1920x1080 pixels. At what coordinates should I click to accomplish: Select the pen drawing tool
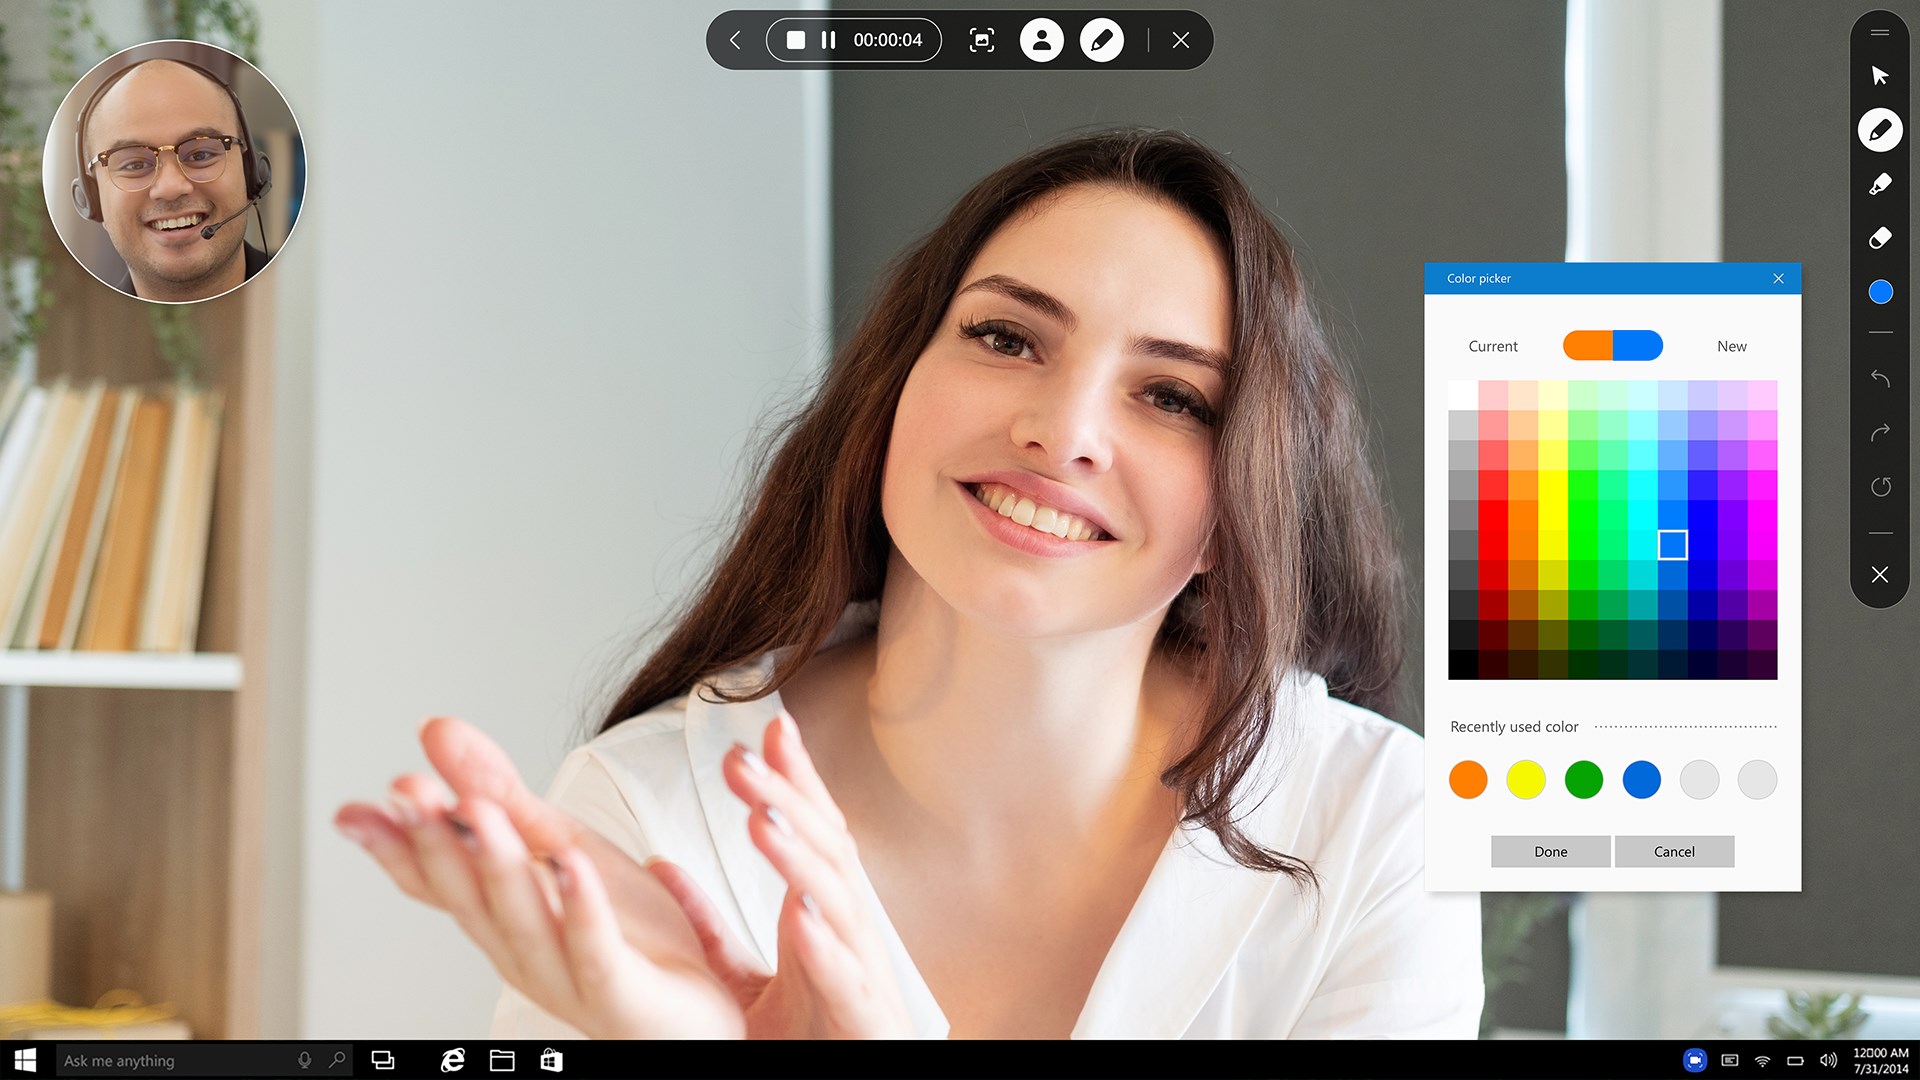[x=1879, y=130]
